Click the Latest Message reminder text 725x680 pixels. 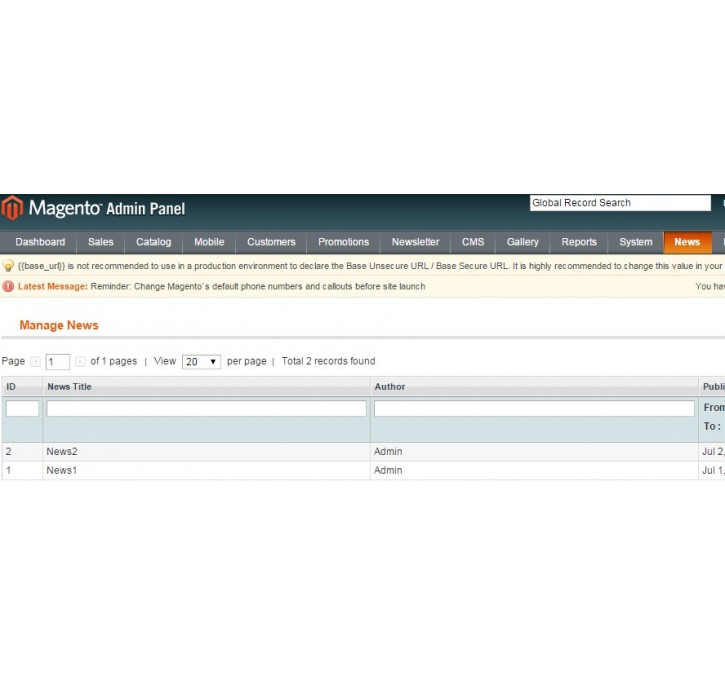click(x=258, y=287)
